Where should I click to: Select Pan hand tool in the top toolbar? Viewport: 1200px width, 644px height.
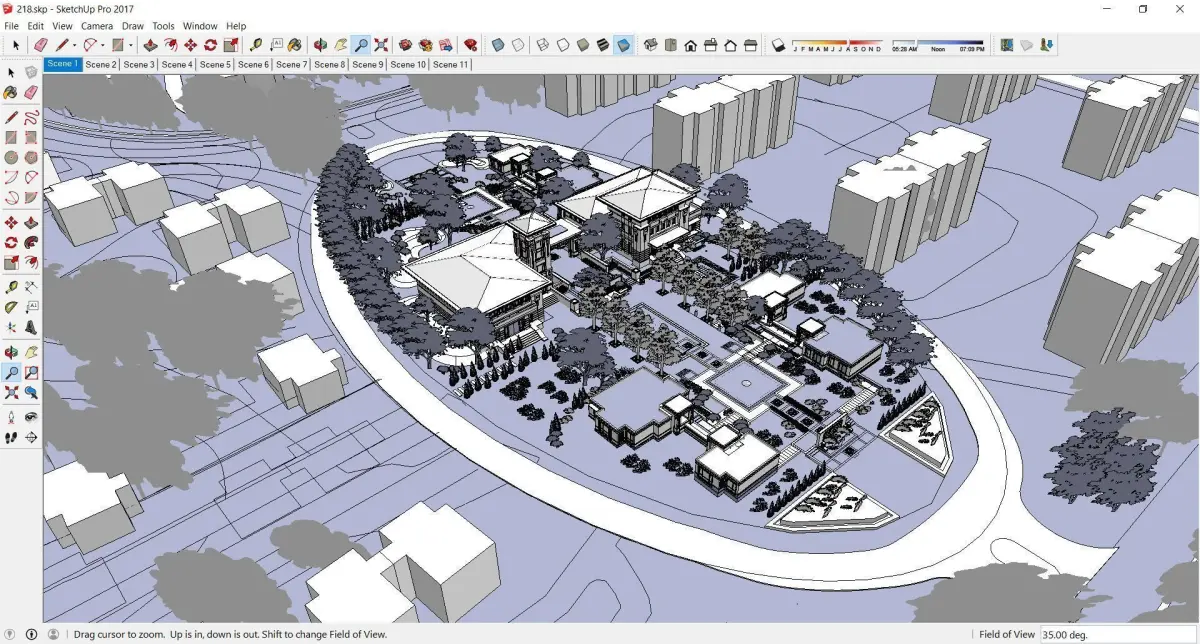click(340, 45)
